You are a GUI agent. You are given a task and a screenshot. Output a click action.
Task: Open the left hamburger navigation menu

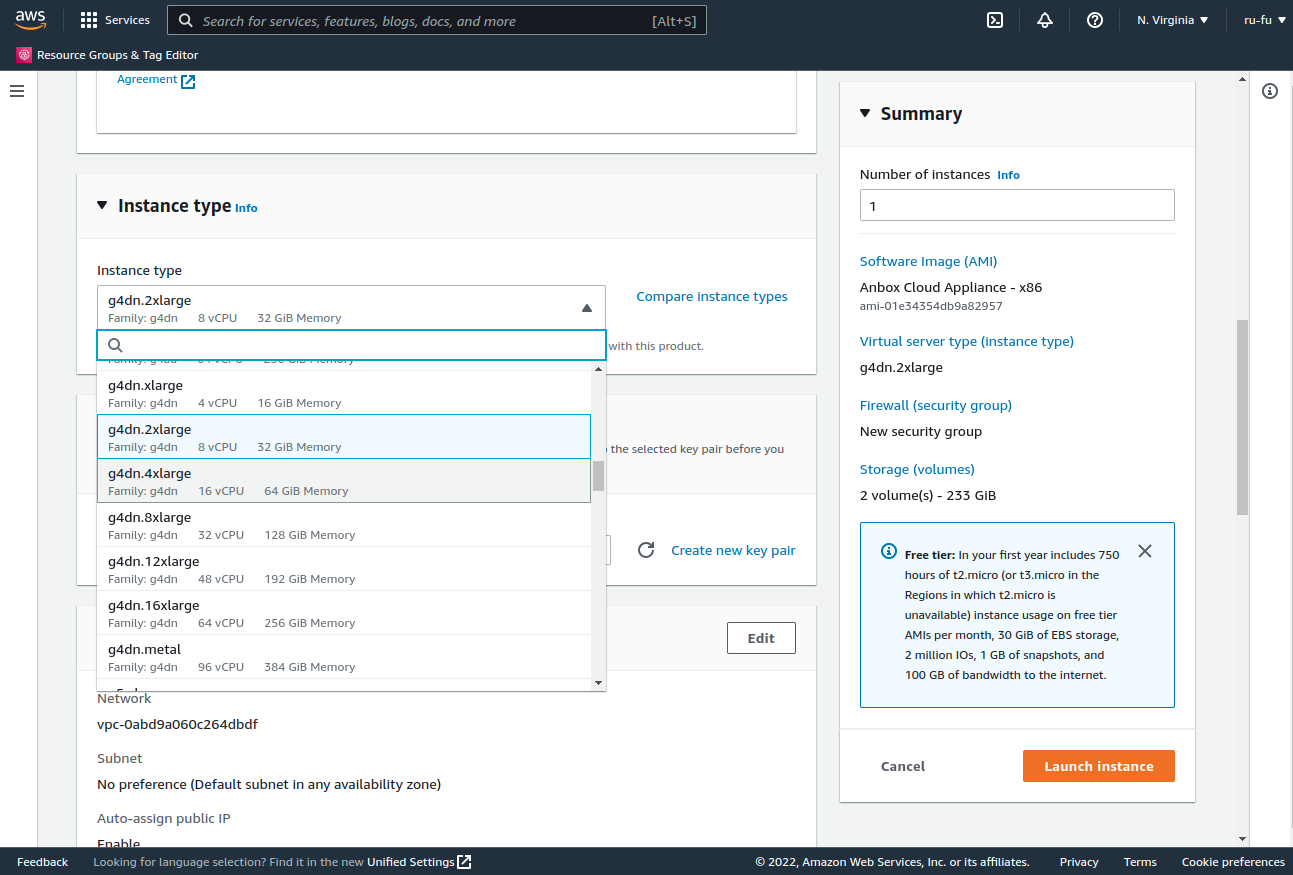[x=17, y=91]
